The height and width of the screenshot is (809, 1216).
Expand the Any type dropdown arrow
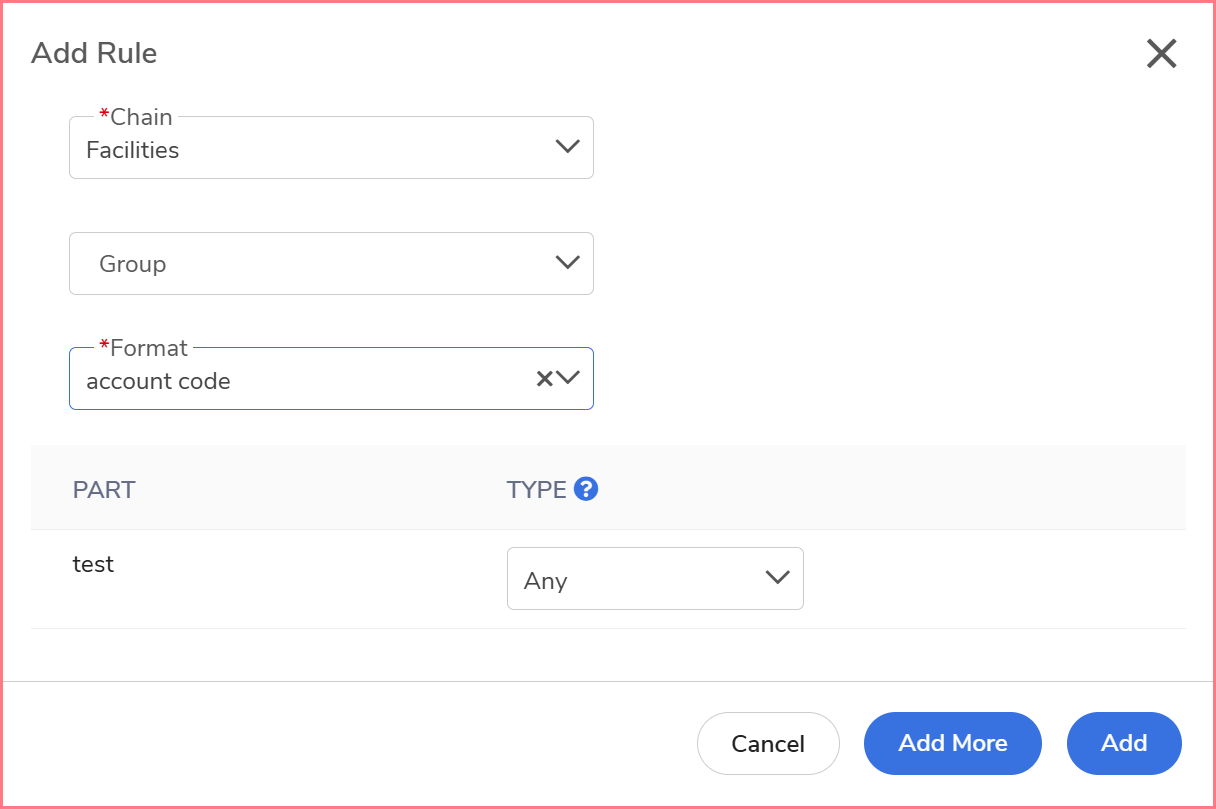point(777,578)
